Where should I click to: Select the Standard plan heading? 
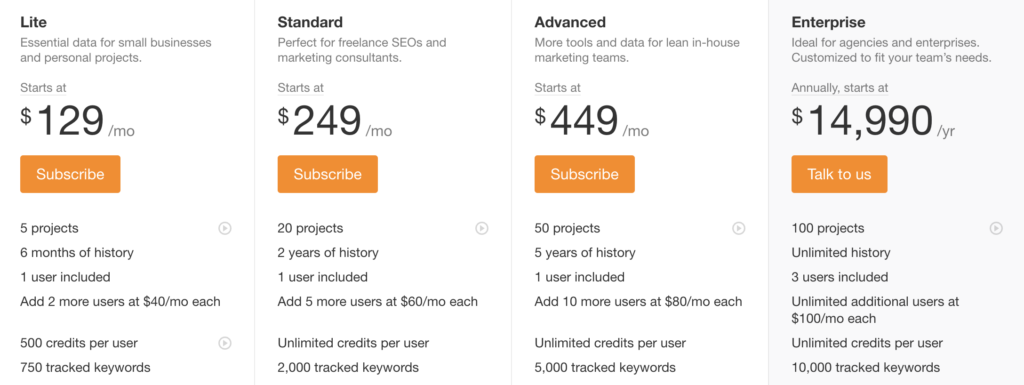310,22
